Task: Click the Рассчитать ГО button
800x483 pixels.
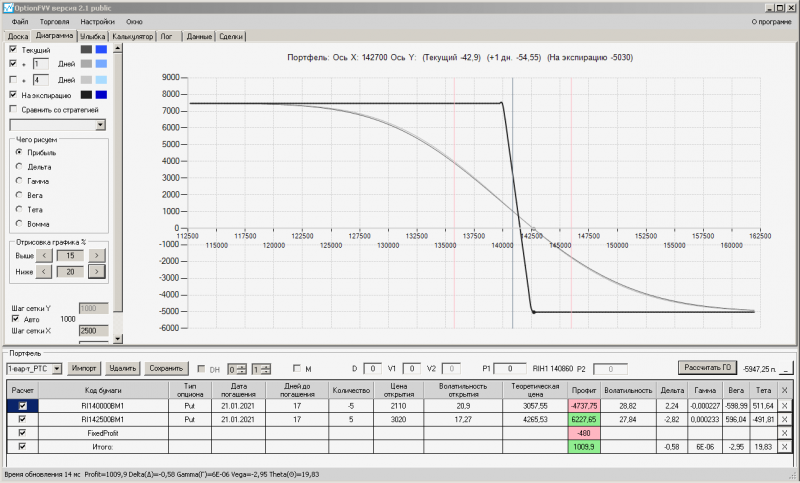Action: pyautogui.click(x=707, y=368)
